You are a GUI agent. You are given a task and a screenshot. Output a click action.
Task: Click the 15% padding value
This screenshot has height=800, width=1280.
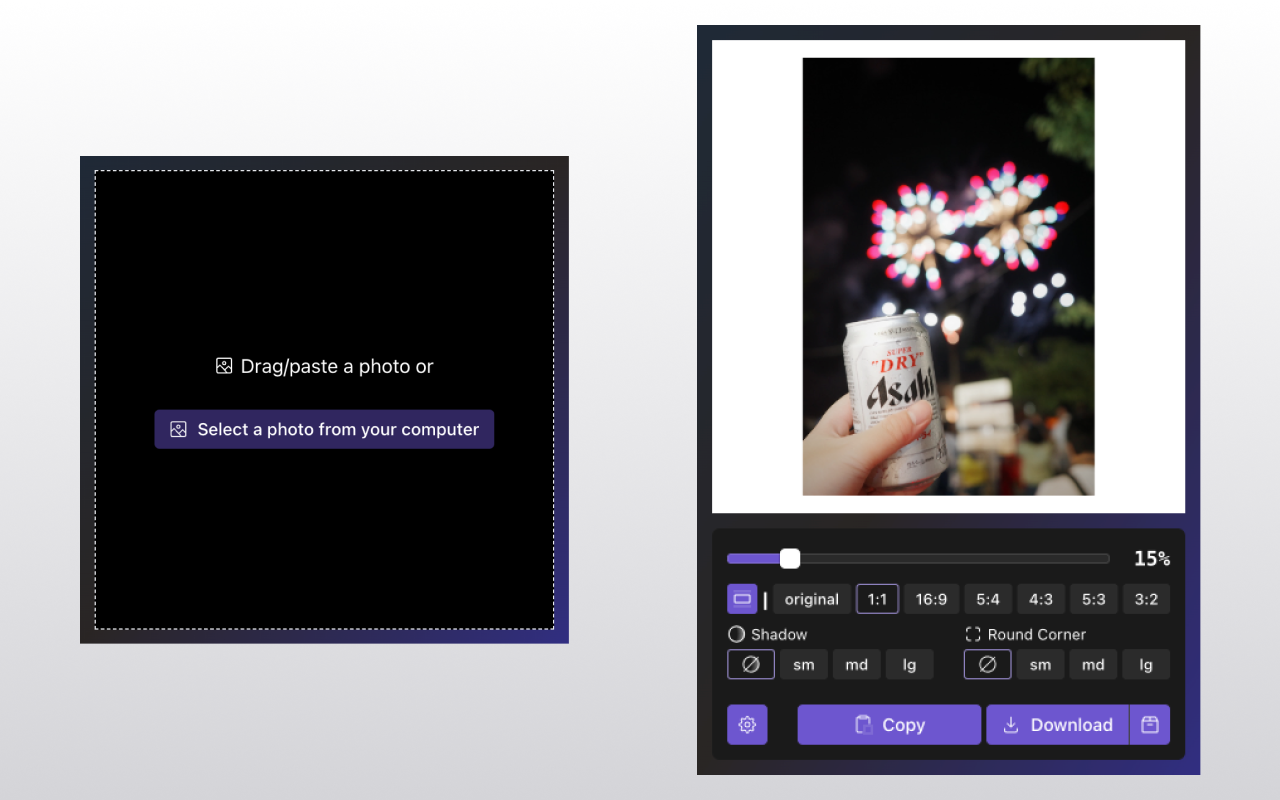[1152, 559]
